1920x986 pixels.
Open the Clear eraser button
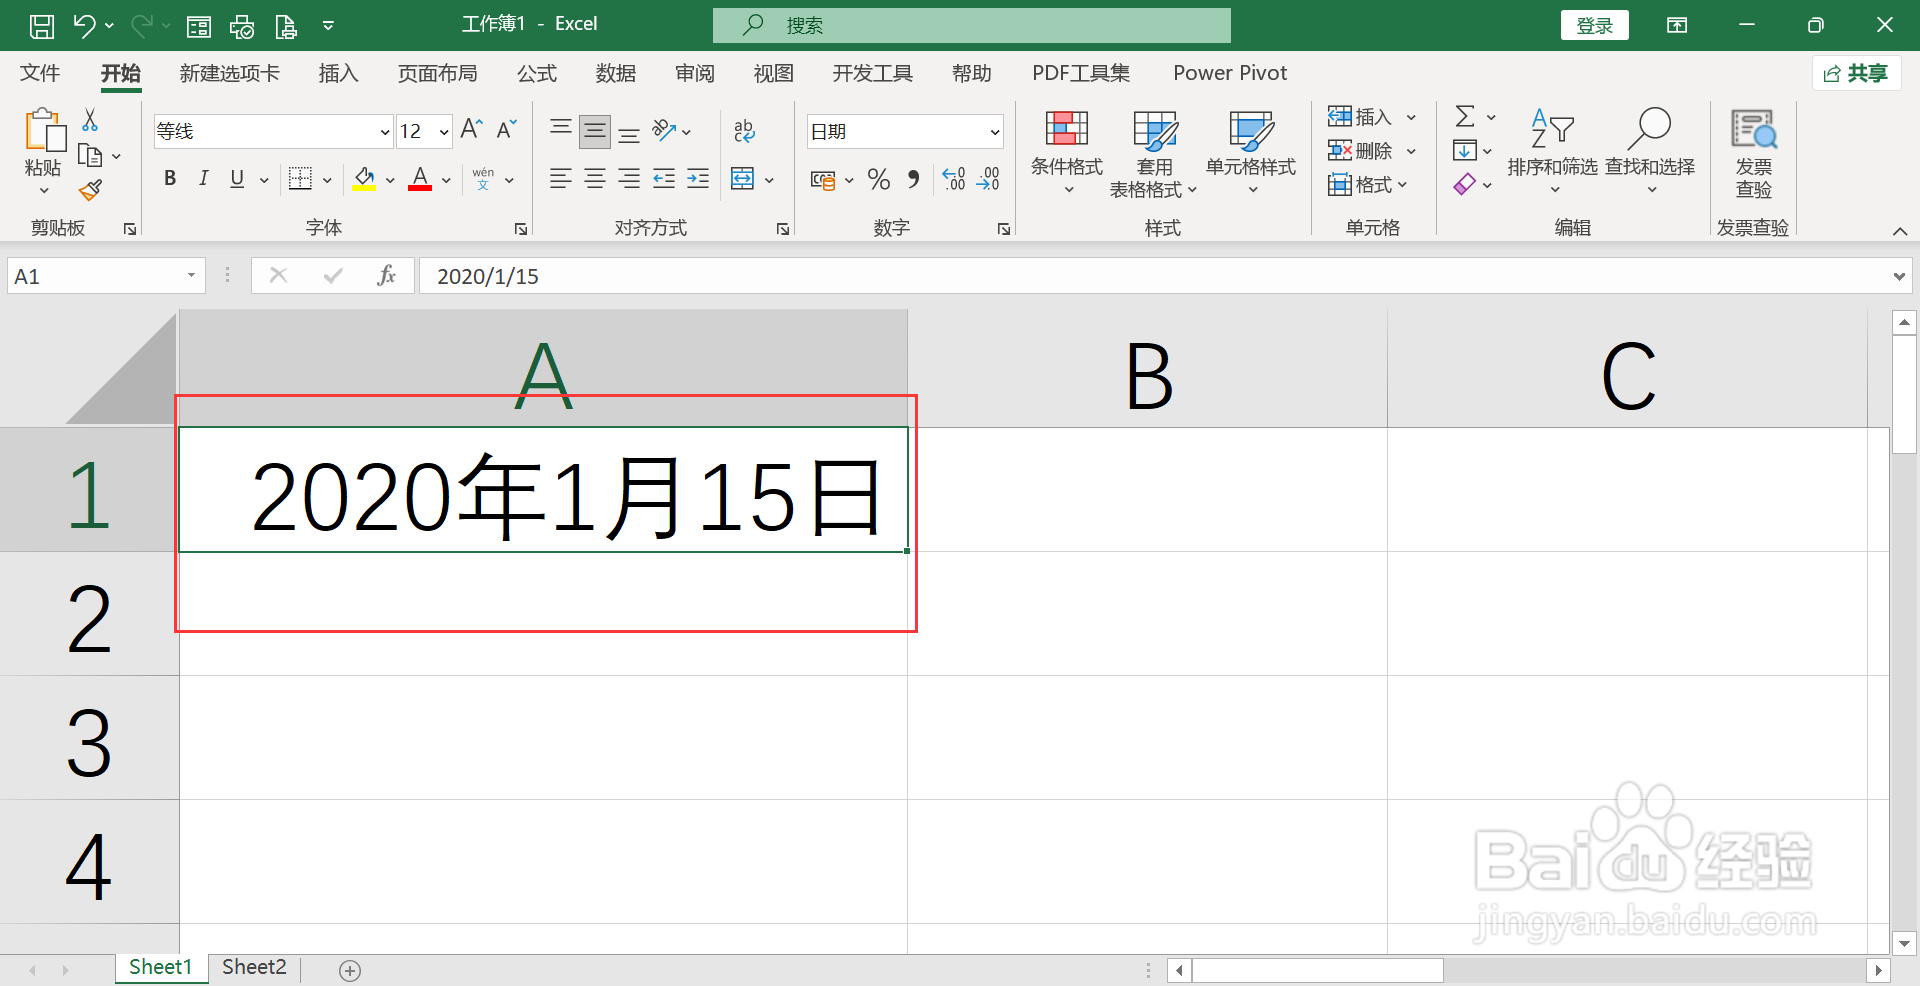(x=1465, y=184)
